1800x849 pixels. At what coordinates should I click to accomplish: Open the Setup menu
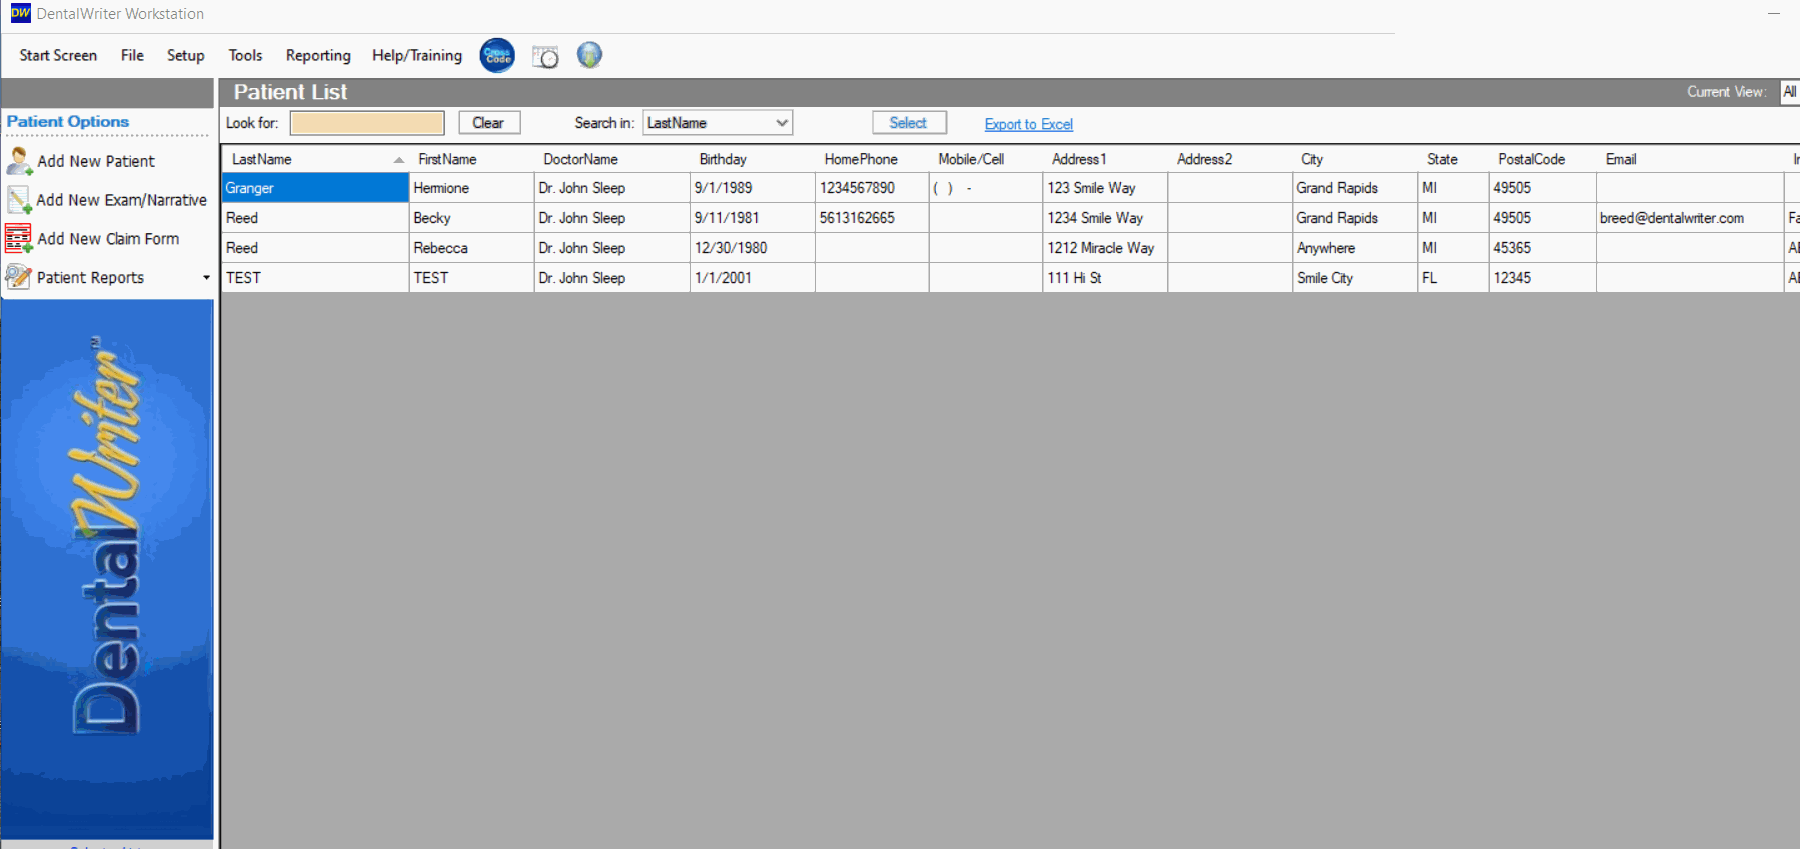185,55
